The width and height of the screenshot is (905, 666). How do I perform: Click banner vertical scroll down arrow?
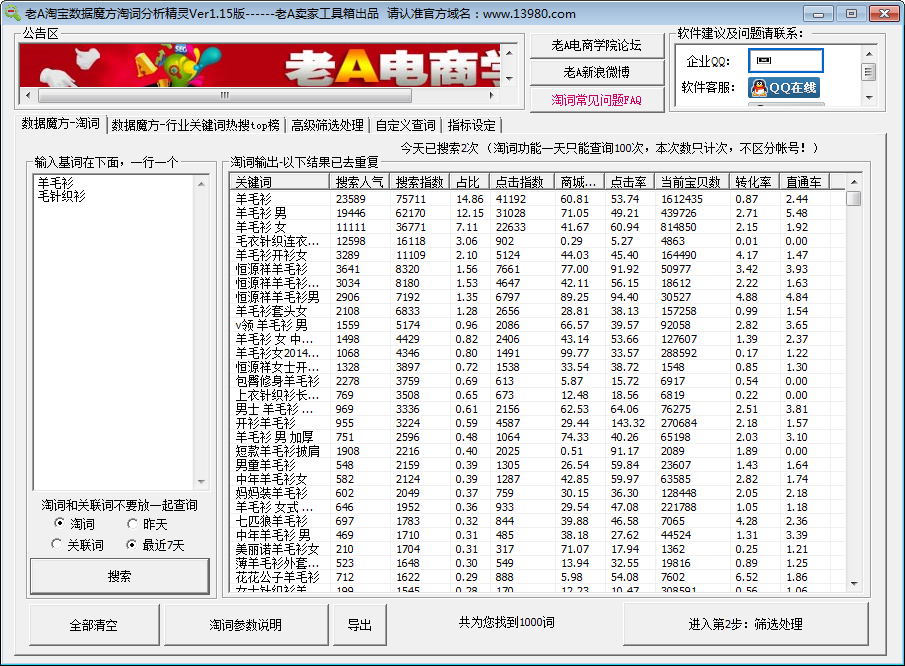(509, 78)
